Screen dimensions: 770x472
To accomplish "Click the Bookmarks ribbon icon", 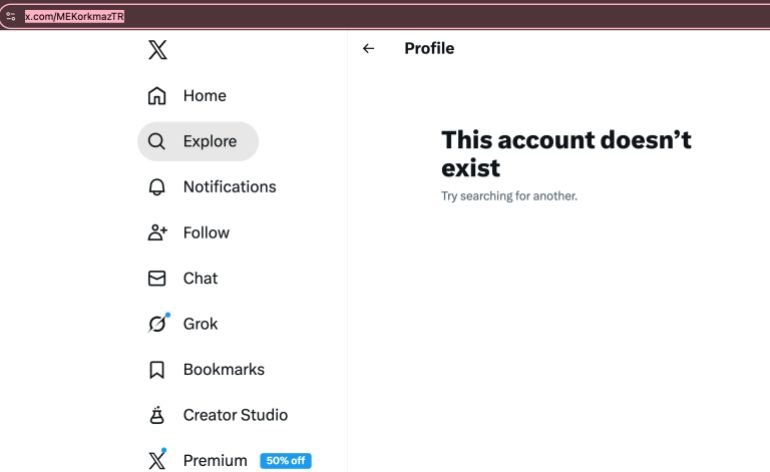I will coord(157,370).
